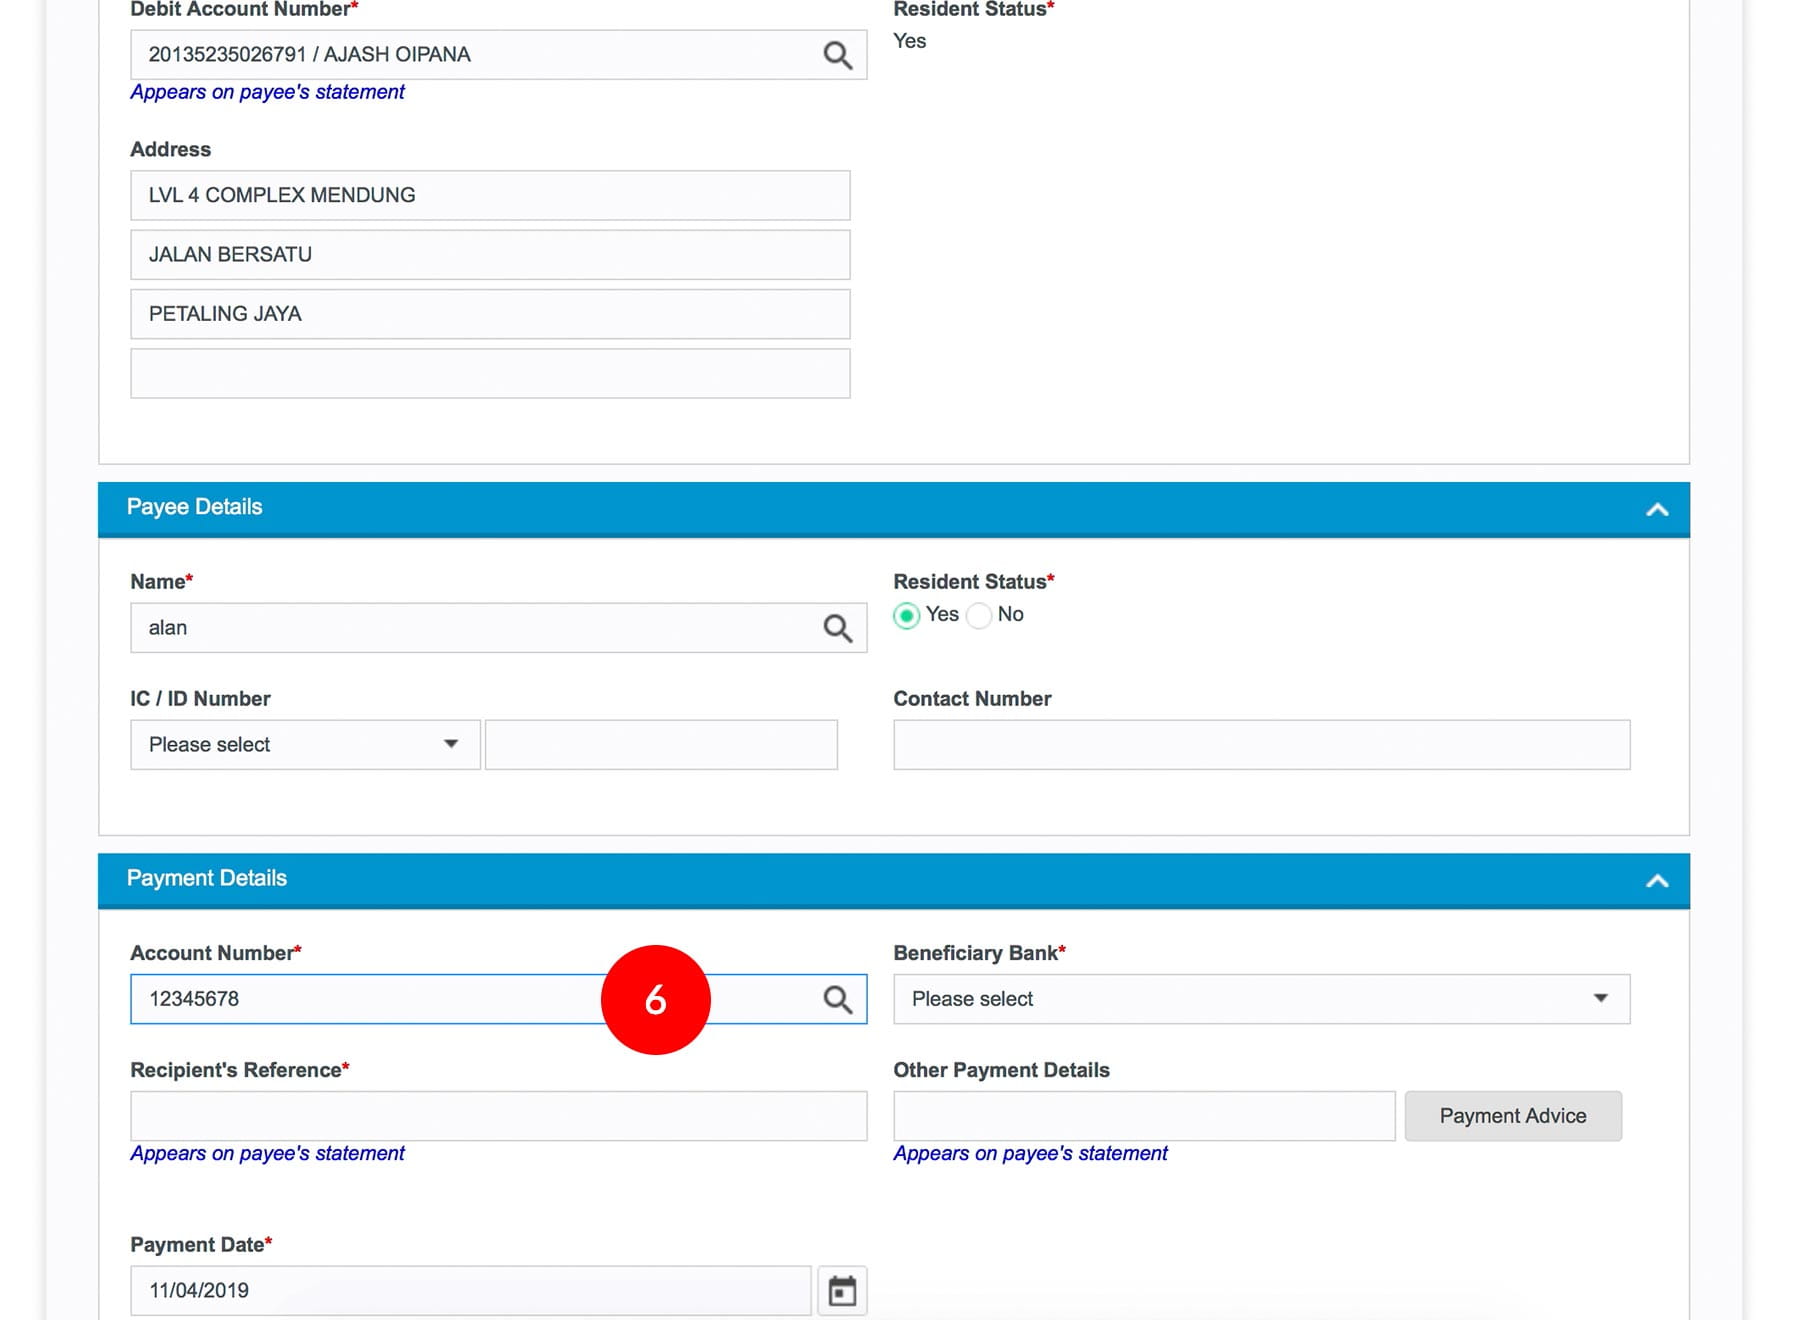Focus the Recipient's Reference field

tap(498, 1116)
